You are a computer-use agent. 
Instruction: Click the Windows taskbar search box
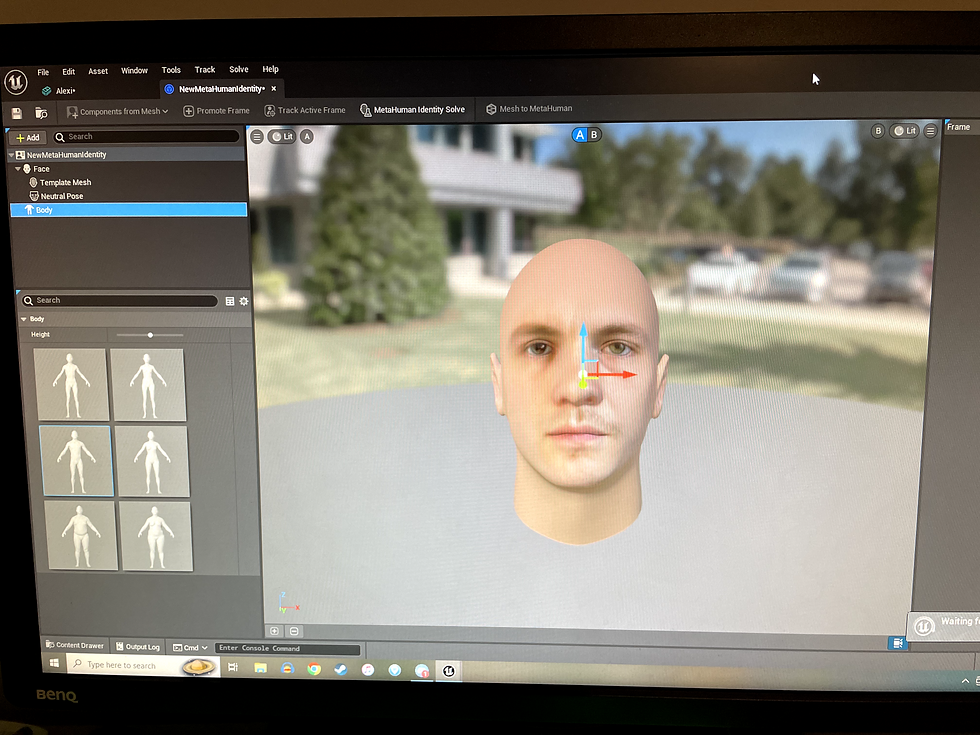(x=142, y=666)
